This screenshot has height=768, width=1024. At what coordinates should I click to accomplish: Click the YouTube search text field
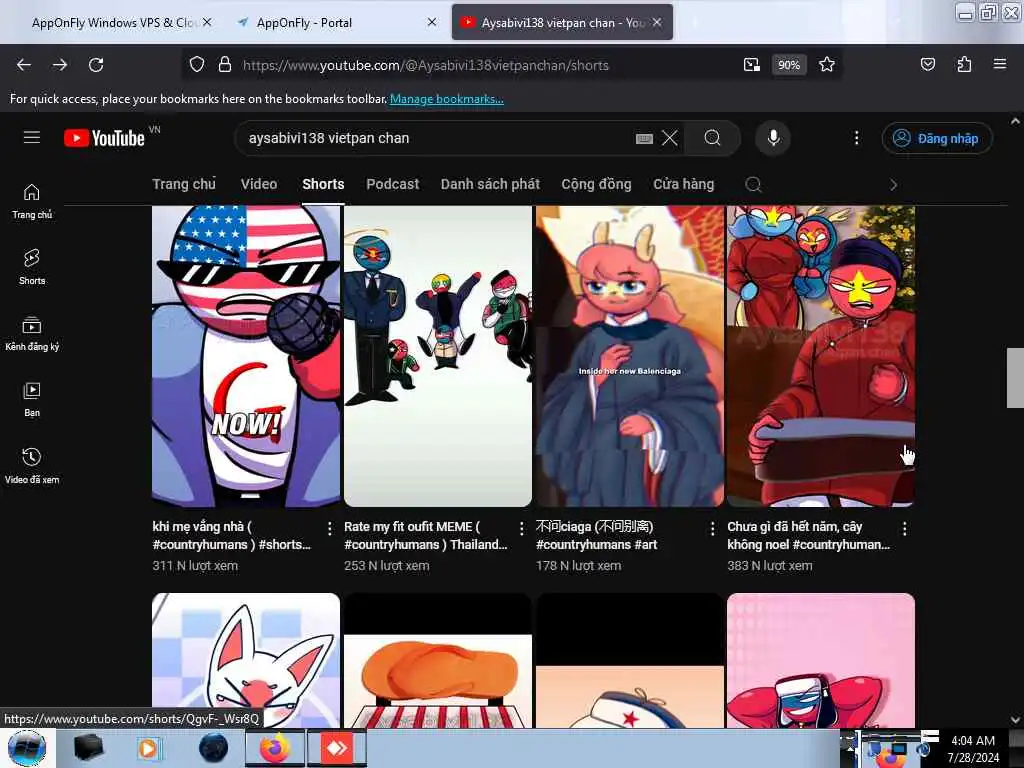click(x=438, y=138)
